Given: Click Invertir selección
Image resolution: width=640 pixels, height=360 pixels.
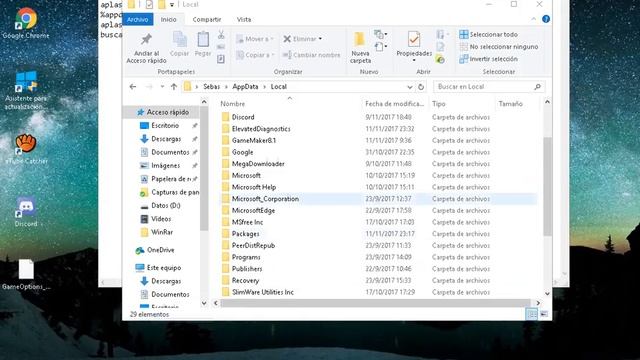Looking at the screenshot, I should [489, 59].
